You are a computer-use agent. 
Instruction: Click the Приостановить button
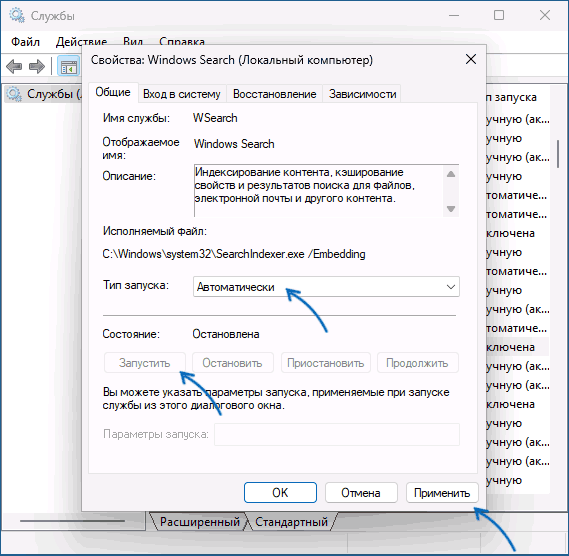tap(326, 363)
